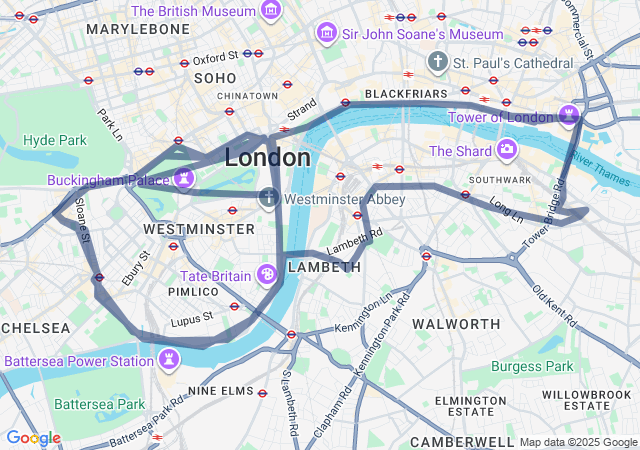The width and height of the screenshot is (640, 450).
Task: Click Buckingham Palace castle marker
Action: (184, 179)
